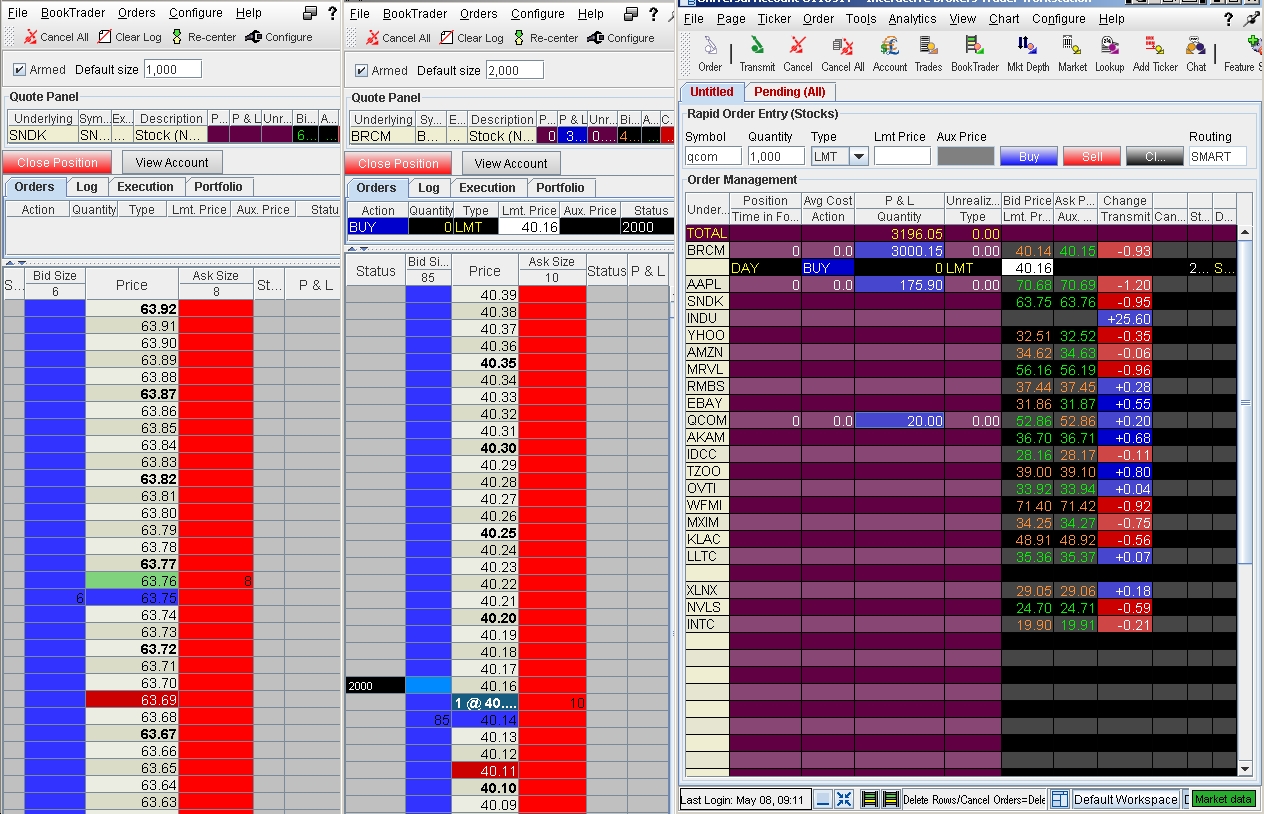Open the Trades toolbar icon

tap(928, 53)
